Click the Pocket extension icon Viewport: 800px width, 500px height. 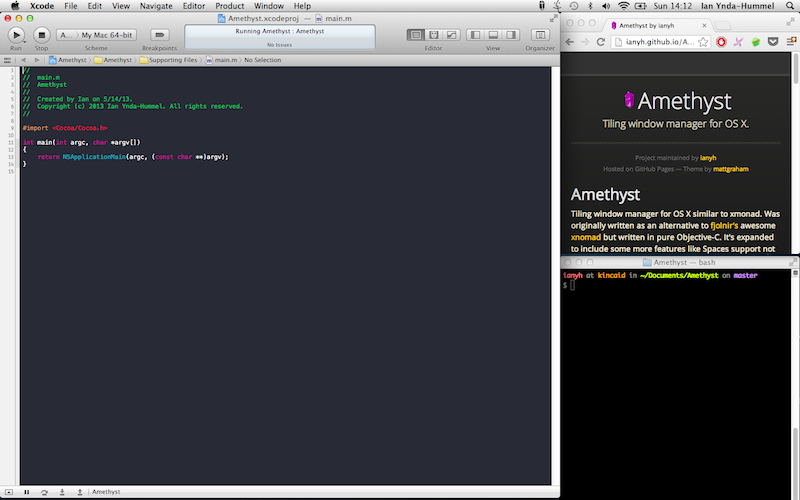[x=773, y=42]
